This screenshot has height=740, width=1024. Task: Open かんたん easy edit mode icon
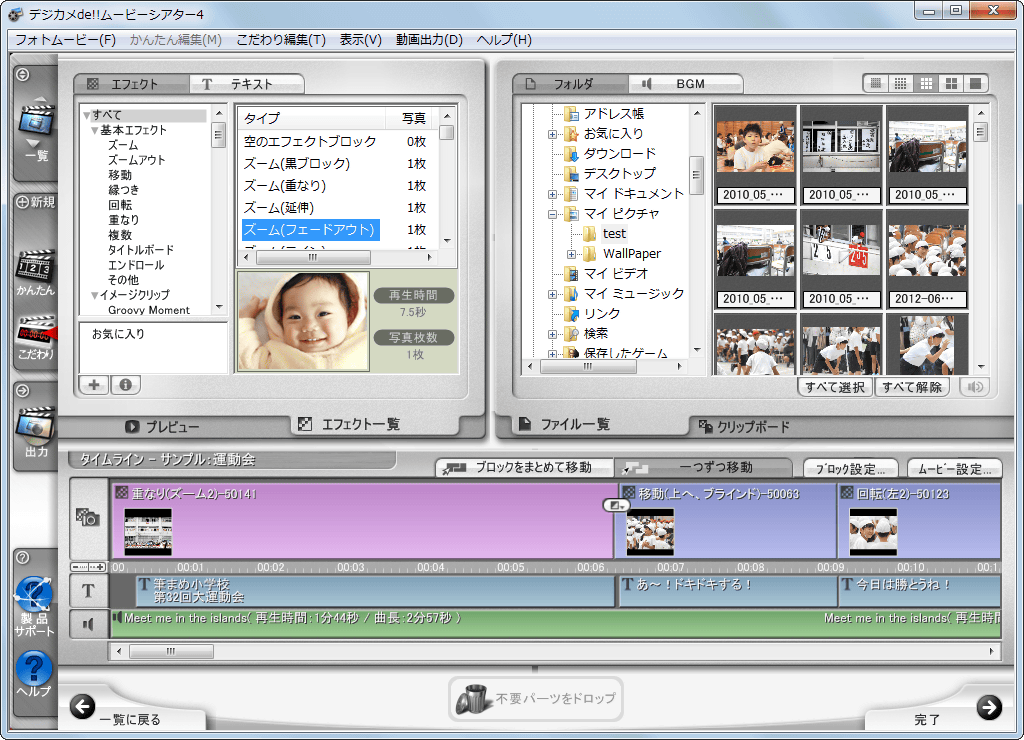[x=35, y=272]
